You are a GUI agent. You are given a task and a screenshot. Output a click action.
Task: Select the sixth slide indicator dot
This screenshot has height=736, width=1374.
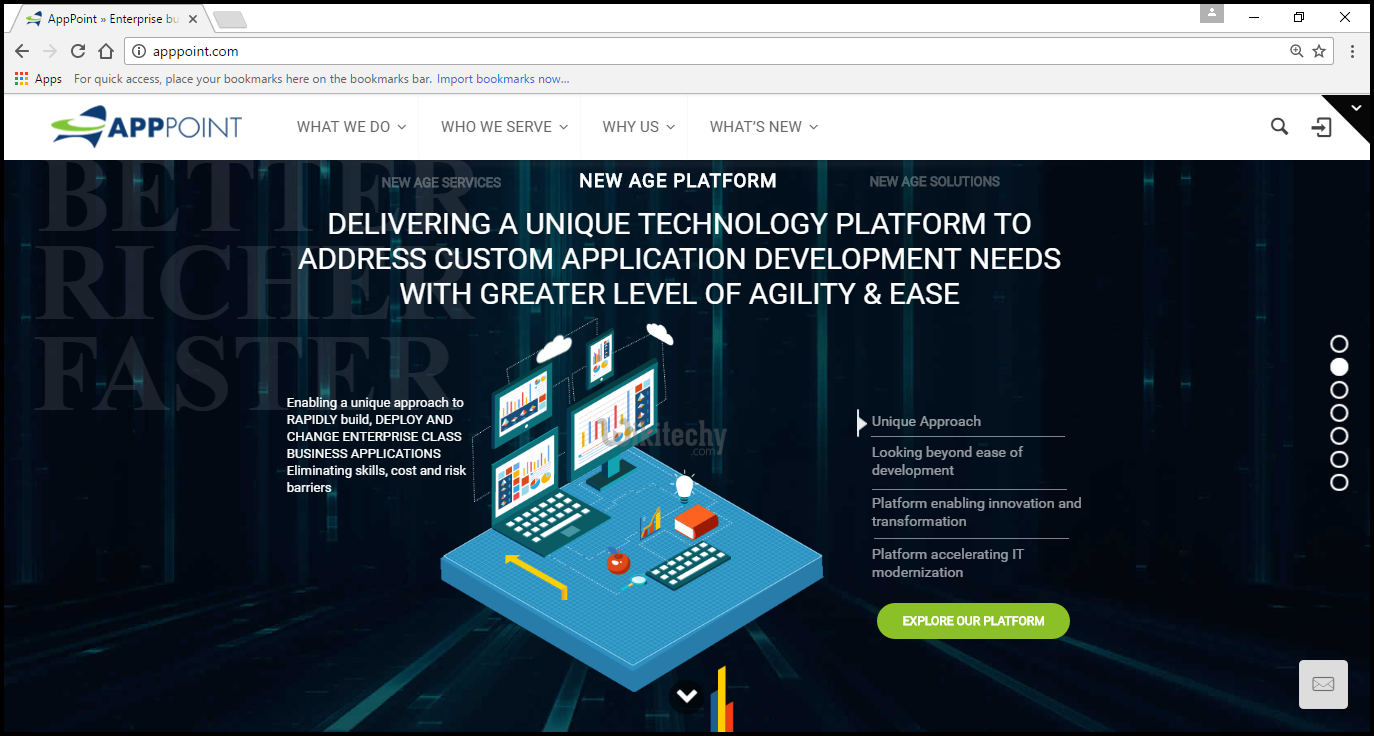click(1339, 459)
